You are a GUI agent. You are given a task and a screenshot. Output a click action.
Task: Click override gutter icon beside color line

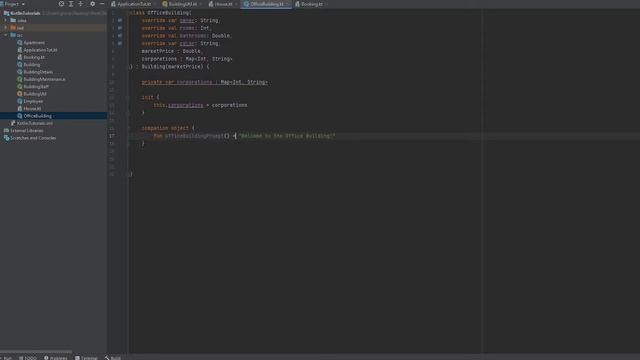tap(120, 43)
